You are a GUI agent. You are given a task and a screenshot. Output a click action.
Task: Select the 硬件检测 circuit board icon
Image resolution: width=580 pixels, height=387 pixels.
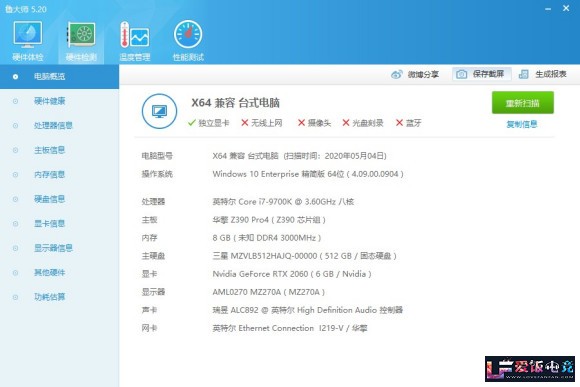81,35
